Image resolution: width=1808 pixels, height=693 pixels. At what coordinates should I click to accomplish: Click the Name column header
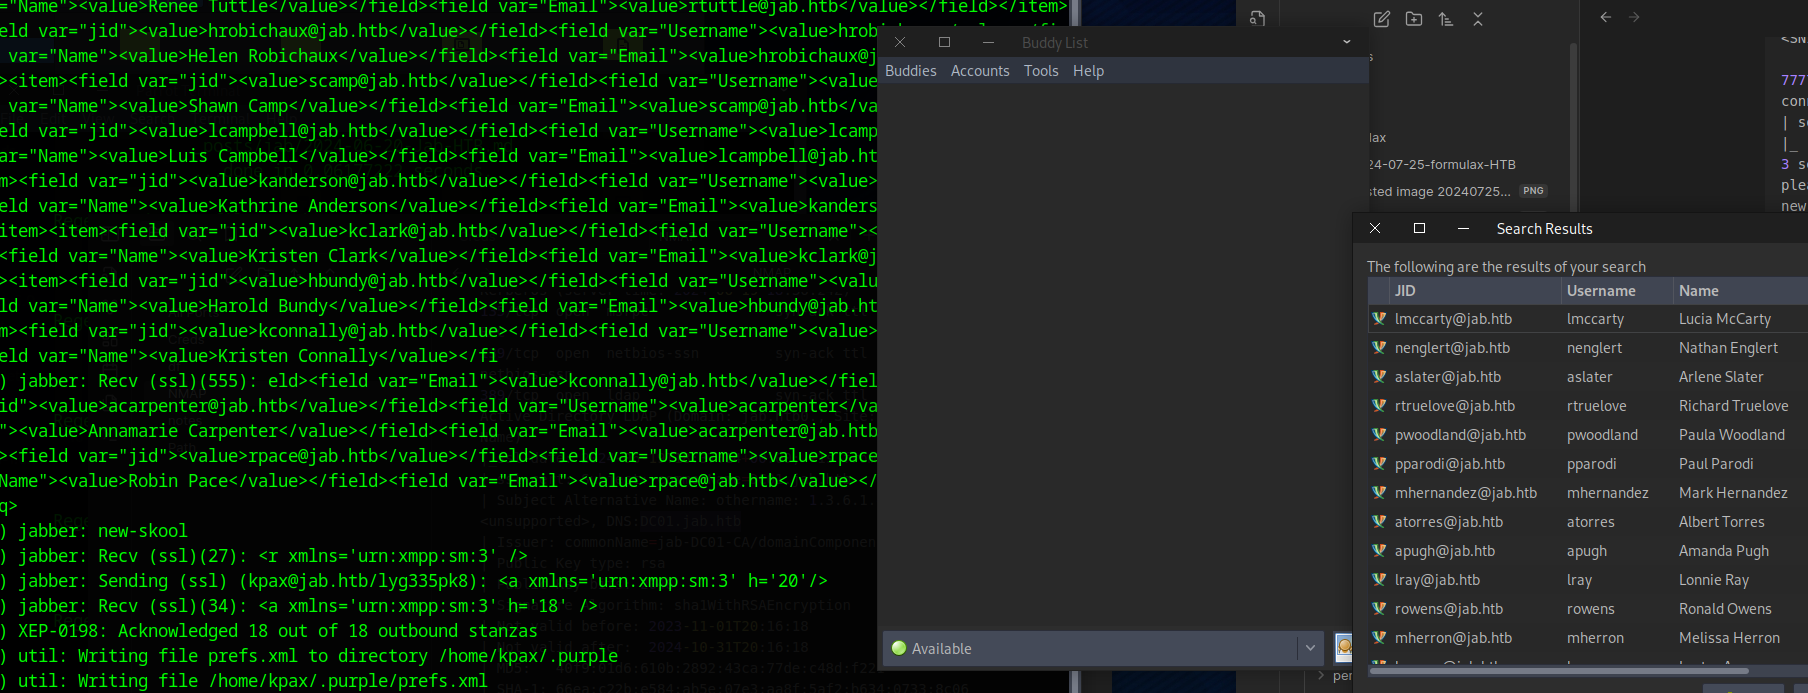1699,291
